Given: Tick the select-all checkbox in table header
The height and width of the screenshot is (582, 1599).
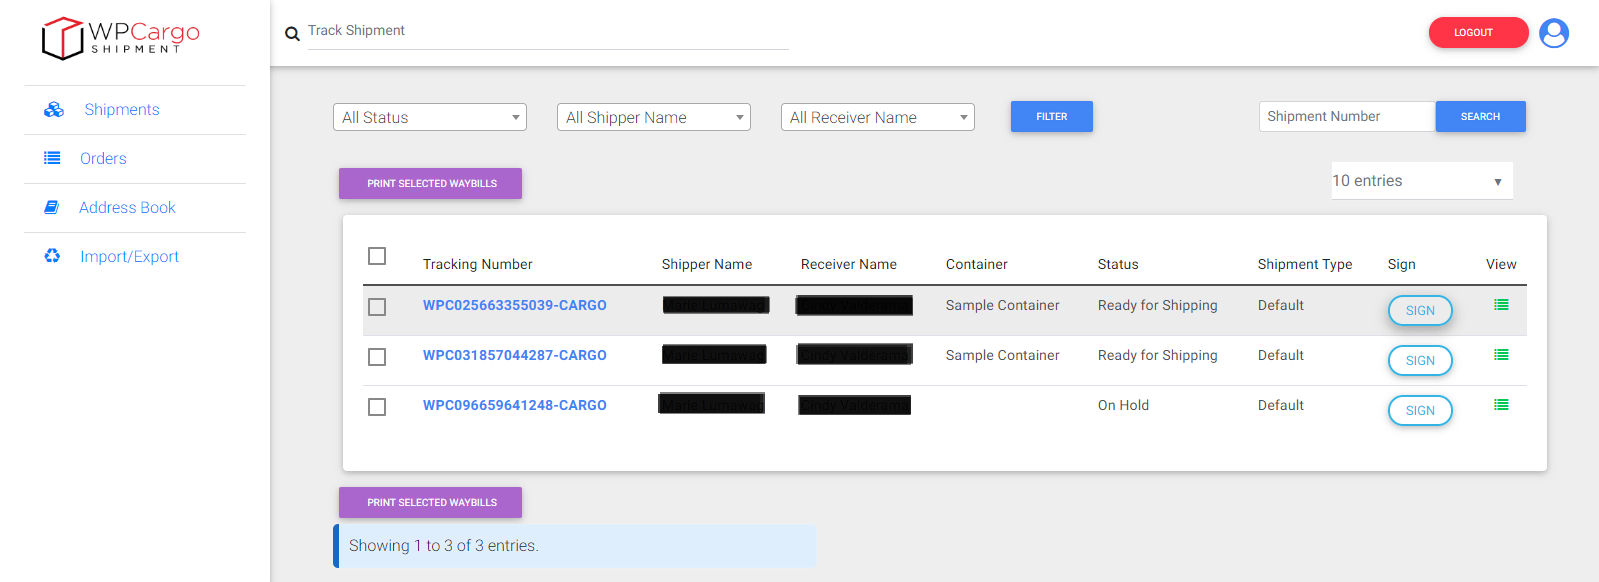Looking at the screenshot, I should pos(377,256).
